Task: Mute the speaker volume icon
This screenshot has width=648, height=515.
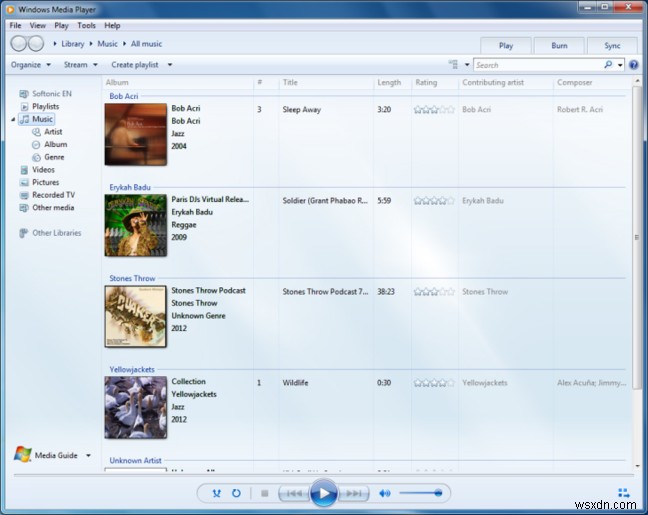Action: 385,493
